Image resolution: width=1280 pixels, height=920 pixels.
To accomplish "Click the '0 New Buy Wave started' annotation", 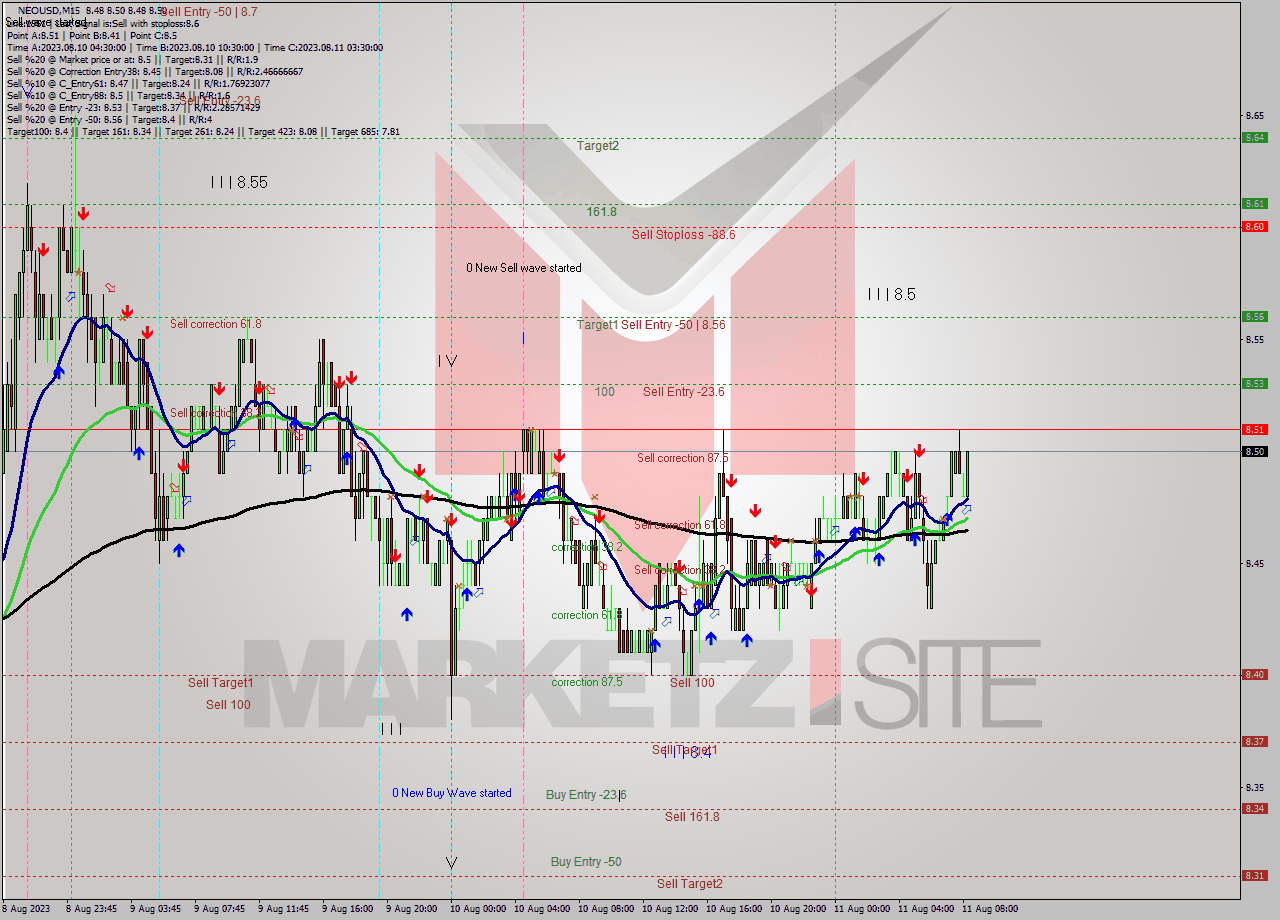I will pos(451,793).
